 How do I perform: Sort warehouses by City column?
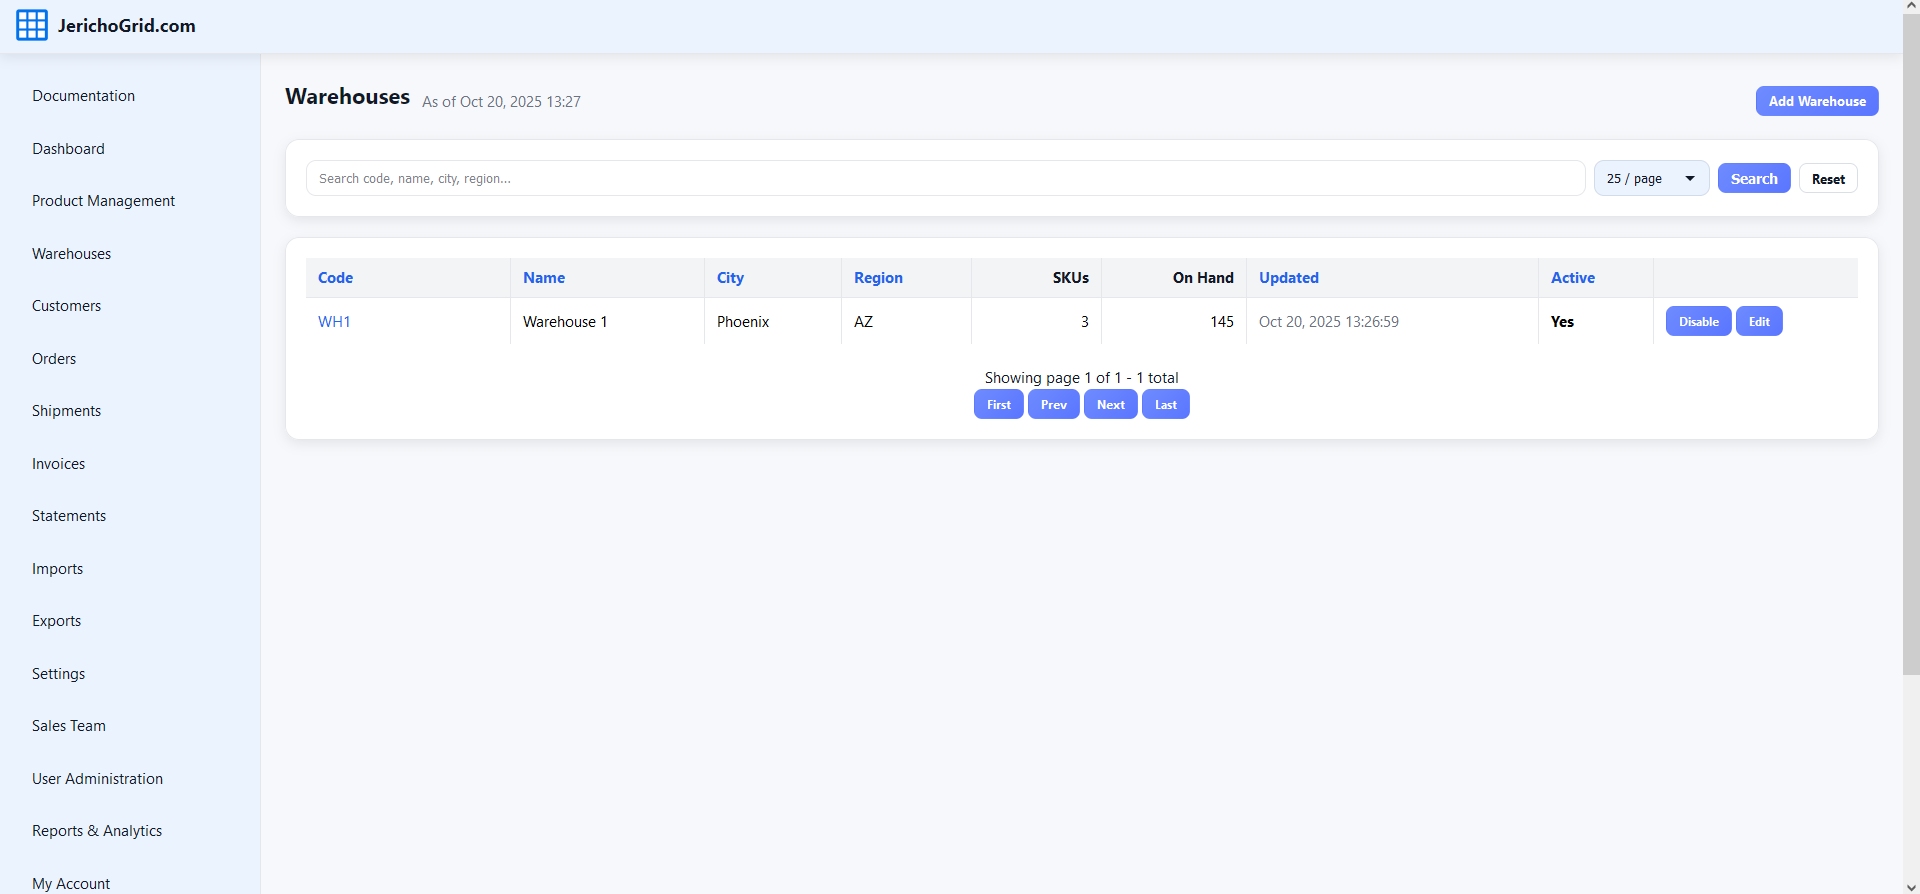(x=730, y=278)
